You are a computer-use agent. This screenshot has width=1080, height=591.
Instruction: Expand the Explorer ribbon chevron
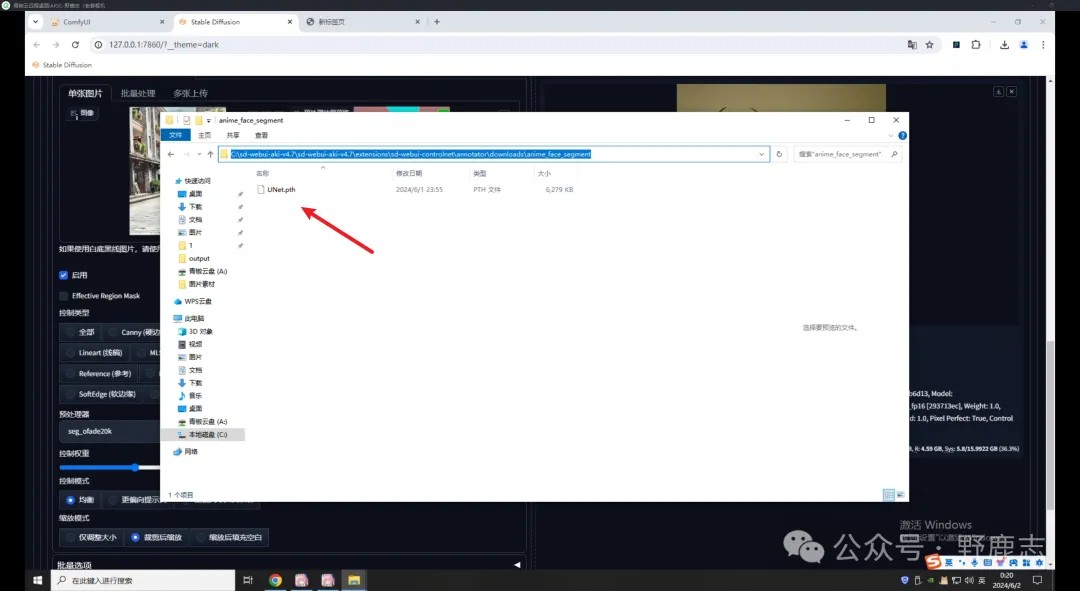pos(891,136)
